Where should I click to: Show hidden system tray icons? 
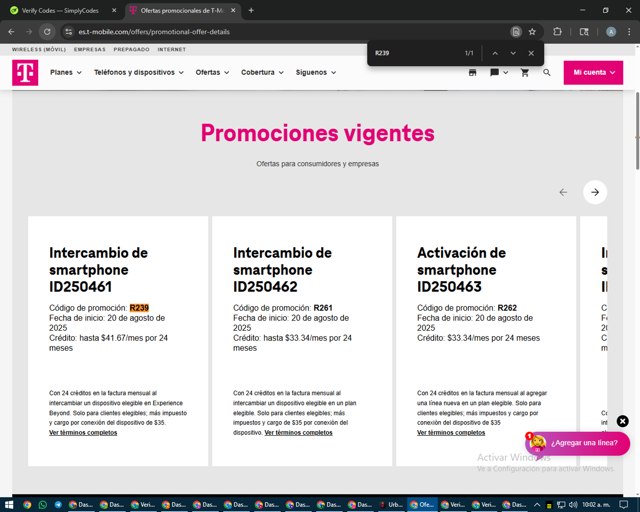coord(537,505)
